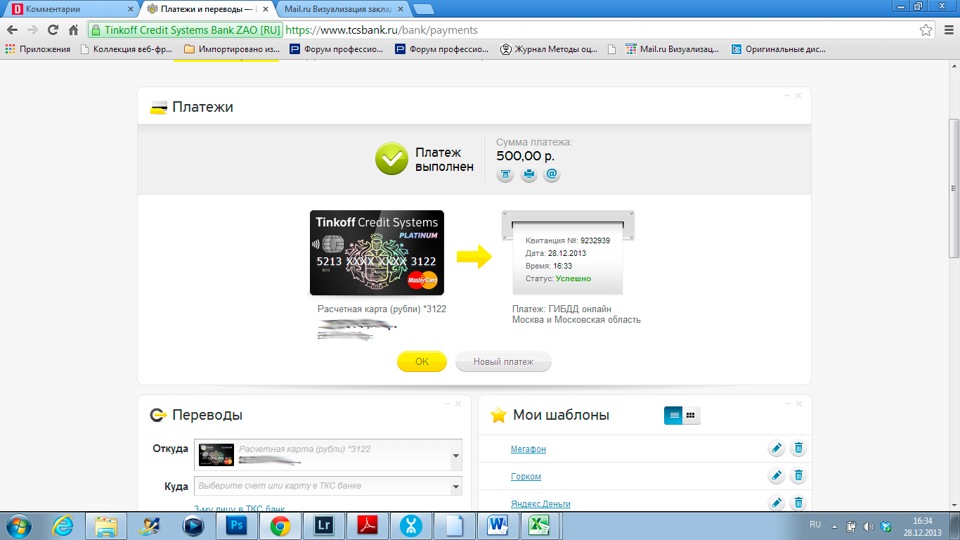
Task: Bookmark this page with star icon
Action: (x=926, y=30)
